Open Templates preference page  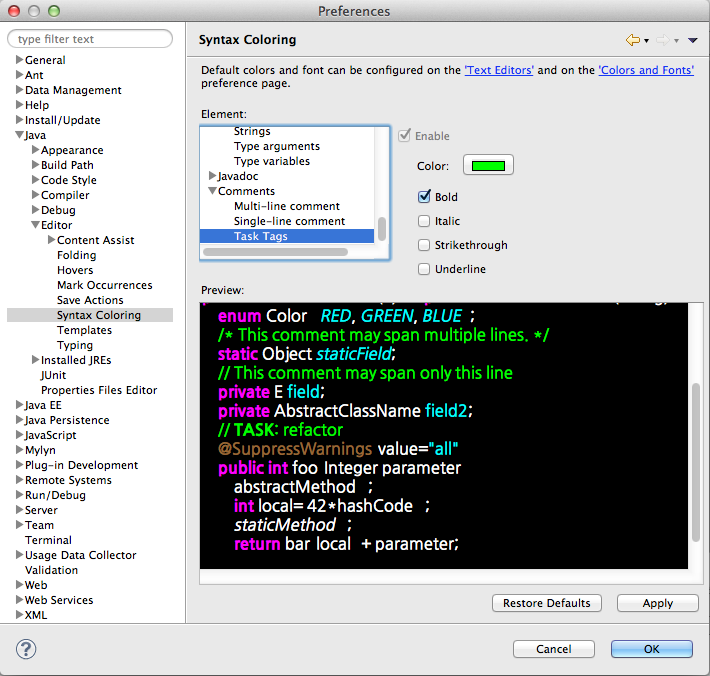tap(84, 330)
